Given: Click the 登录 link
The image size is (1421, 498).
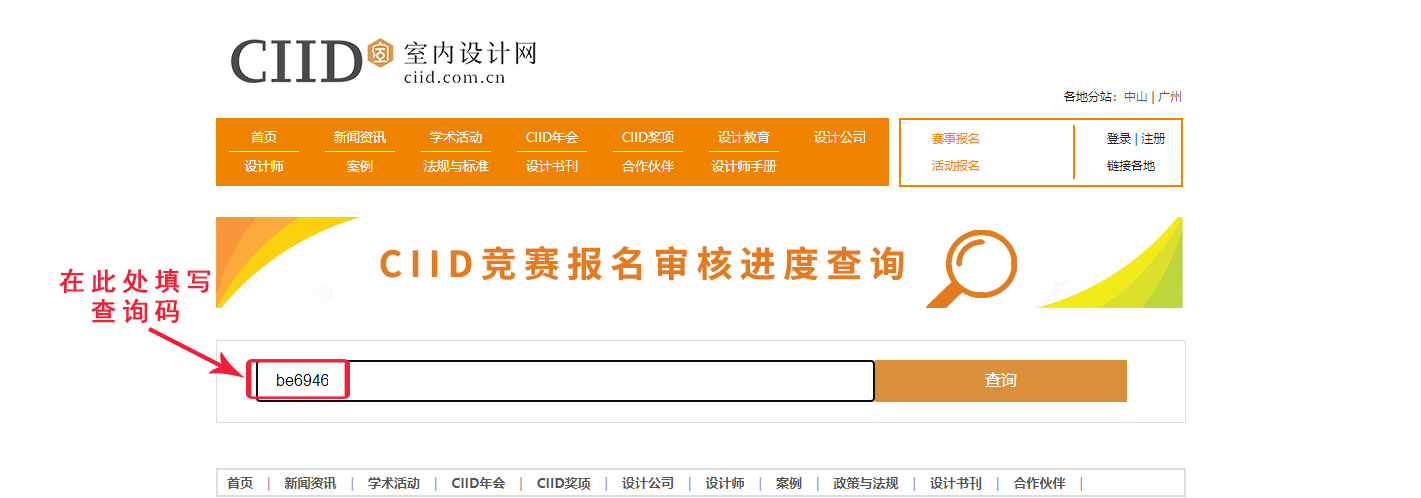Looking at the screenshot, I should 1119,139.
